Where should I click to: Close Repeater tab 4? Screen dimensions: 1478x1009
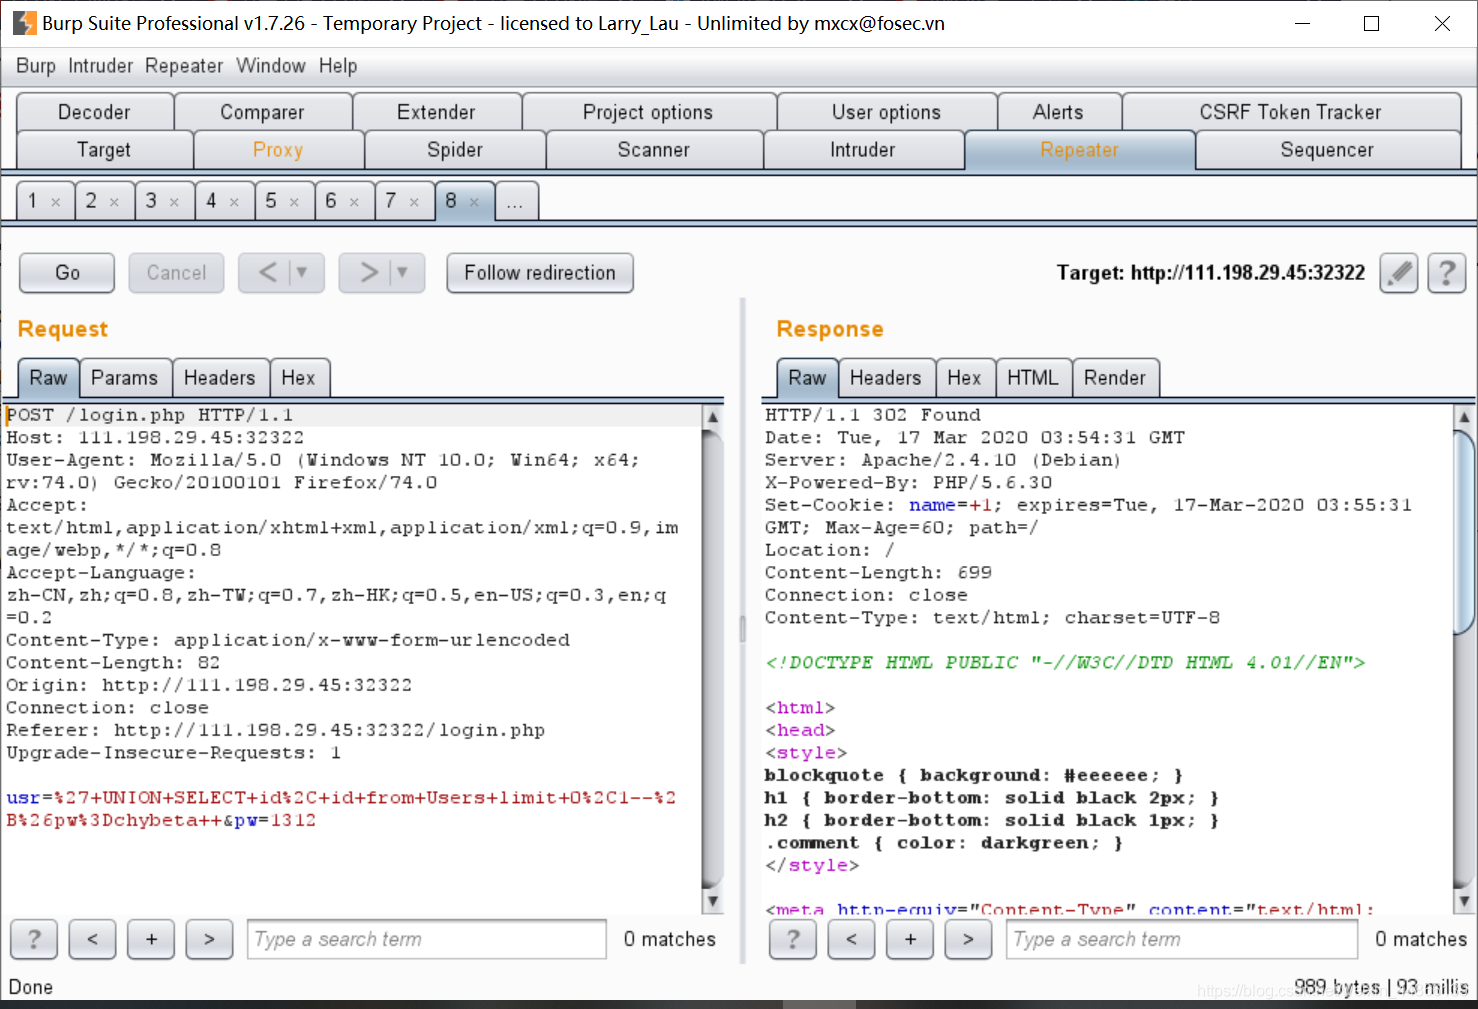tap(235, 202)
